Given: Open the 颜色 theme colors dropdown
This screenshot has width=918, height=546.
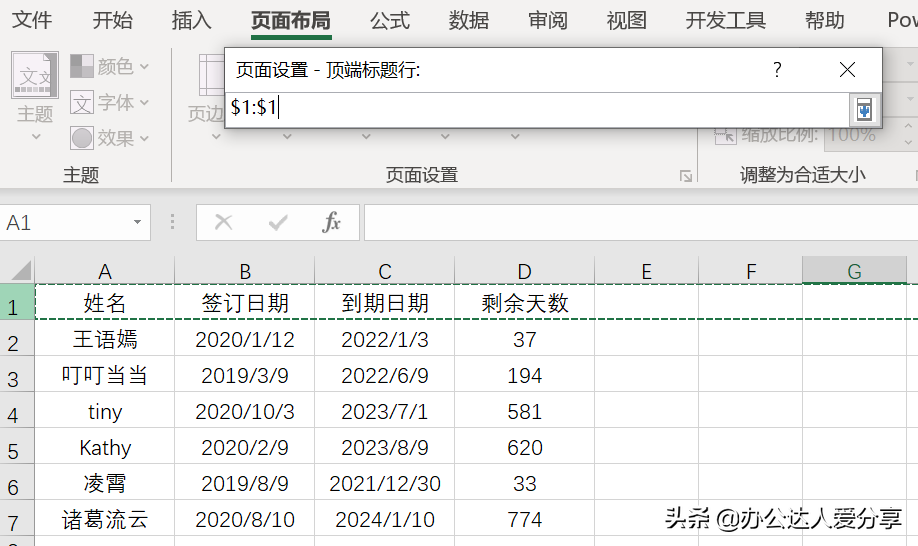Looking at the screenshot, I should click(109, 66).
